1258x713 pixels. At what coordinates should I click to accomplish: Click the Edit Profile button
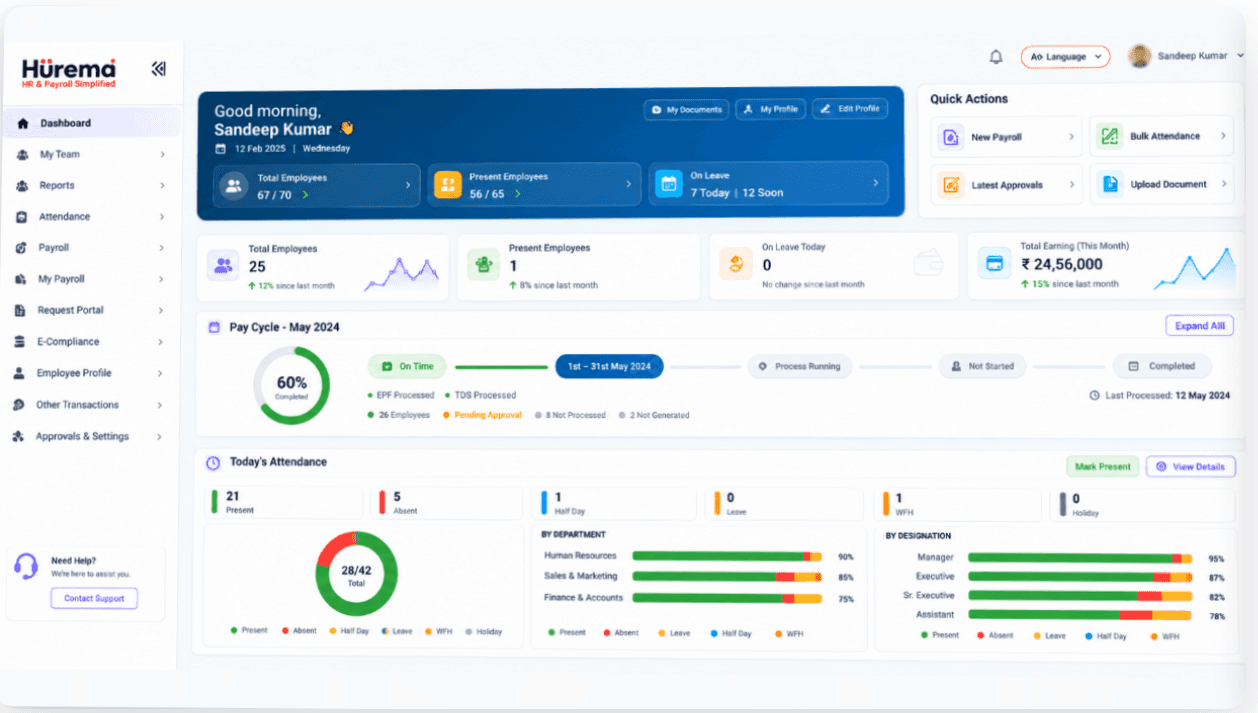coord(850,108)
